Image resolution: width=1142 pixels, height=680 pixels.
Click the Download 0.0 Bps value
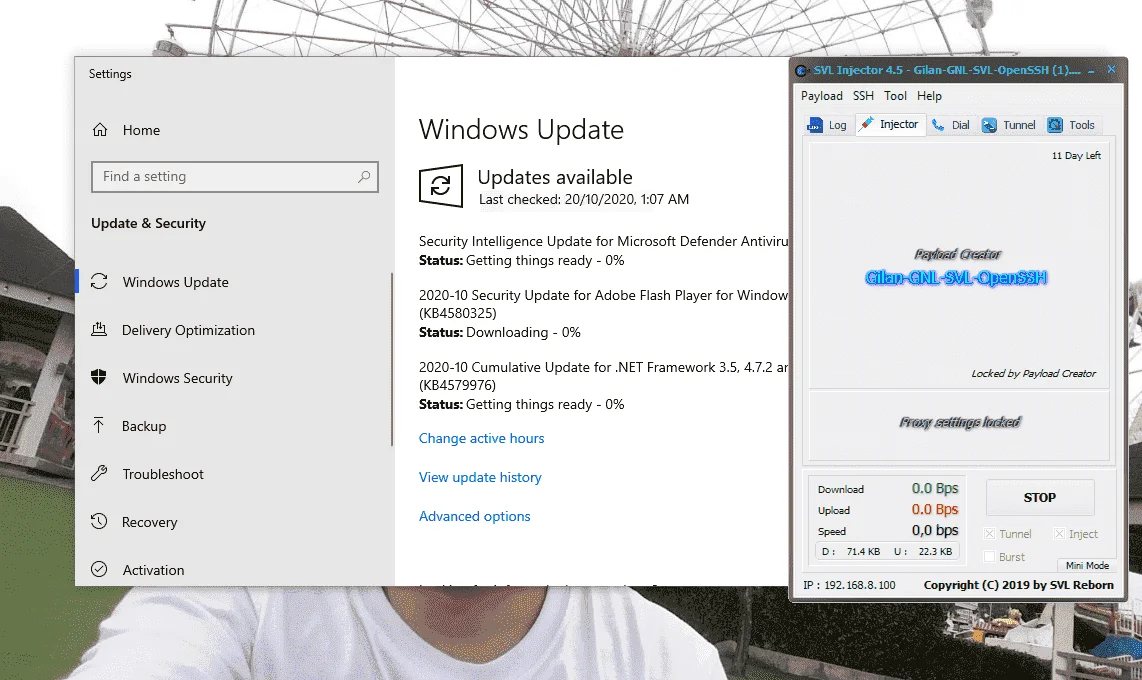coord(934,488)
